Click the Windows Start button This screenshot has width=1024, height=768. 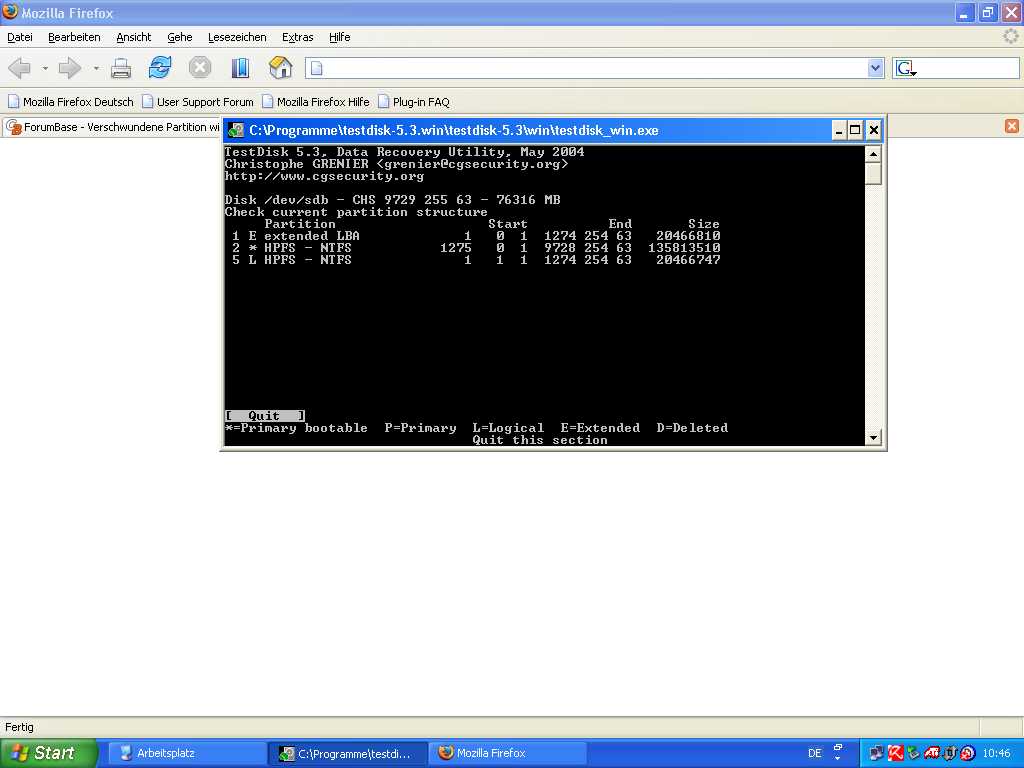click(x=48, y=753)
